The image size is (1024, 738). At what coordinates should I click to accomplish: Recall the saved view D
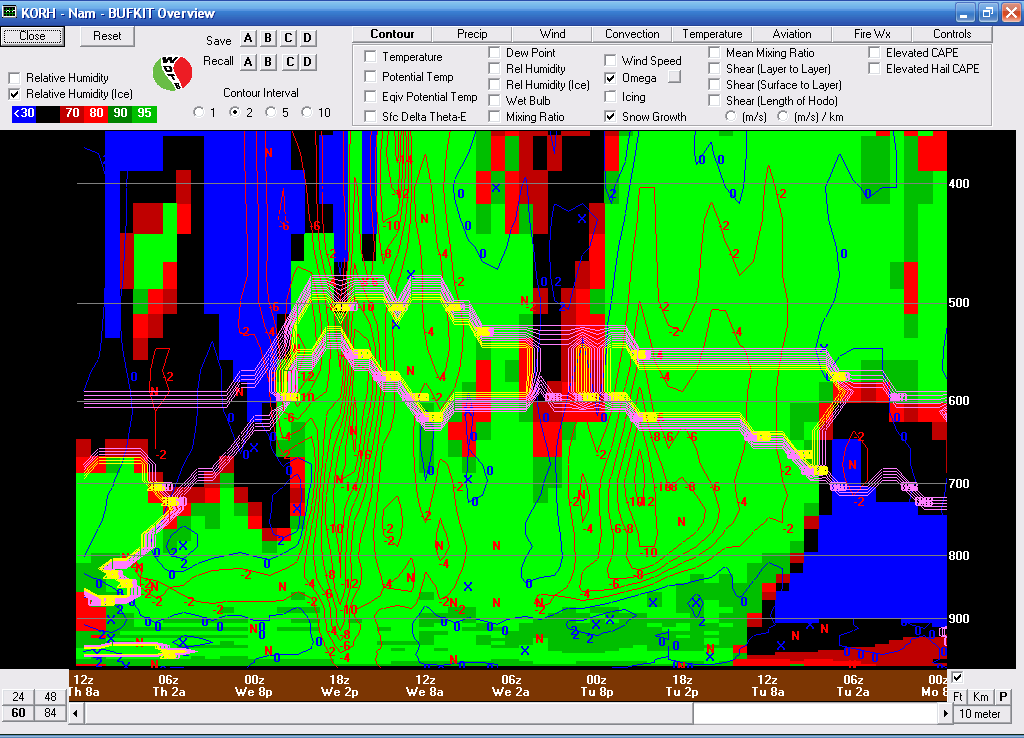(308, 62)
